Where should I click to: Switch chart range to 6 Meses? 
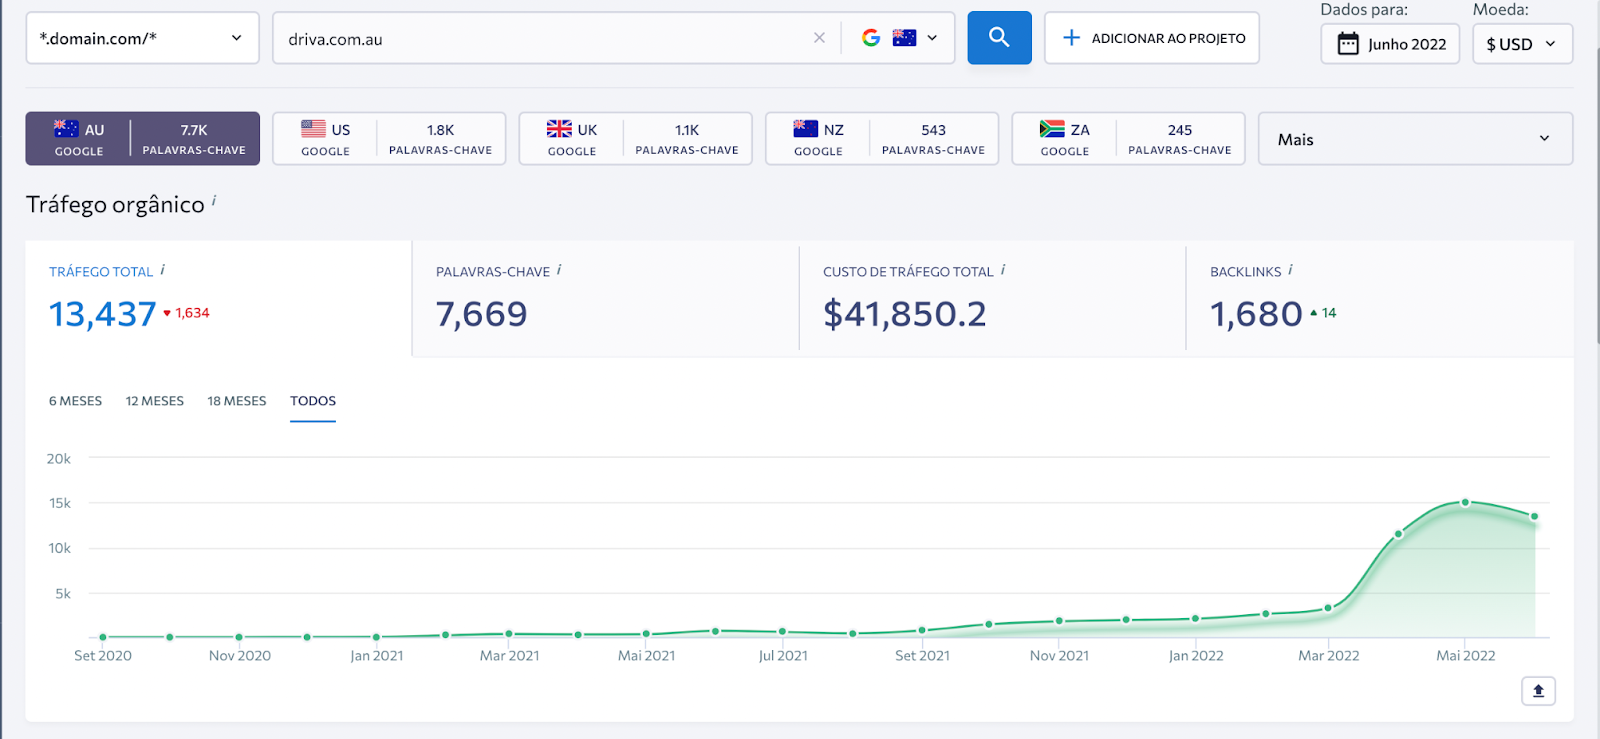coord(75,401)
